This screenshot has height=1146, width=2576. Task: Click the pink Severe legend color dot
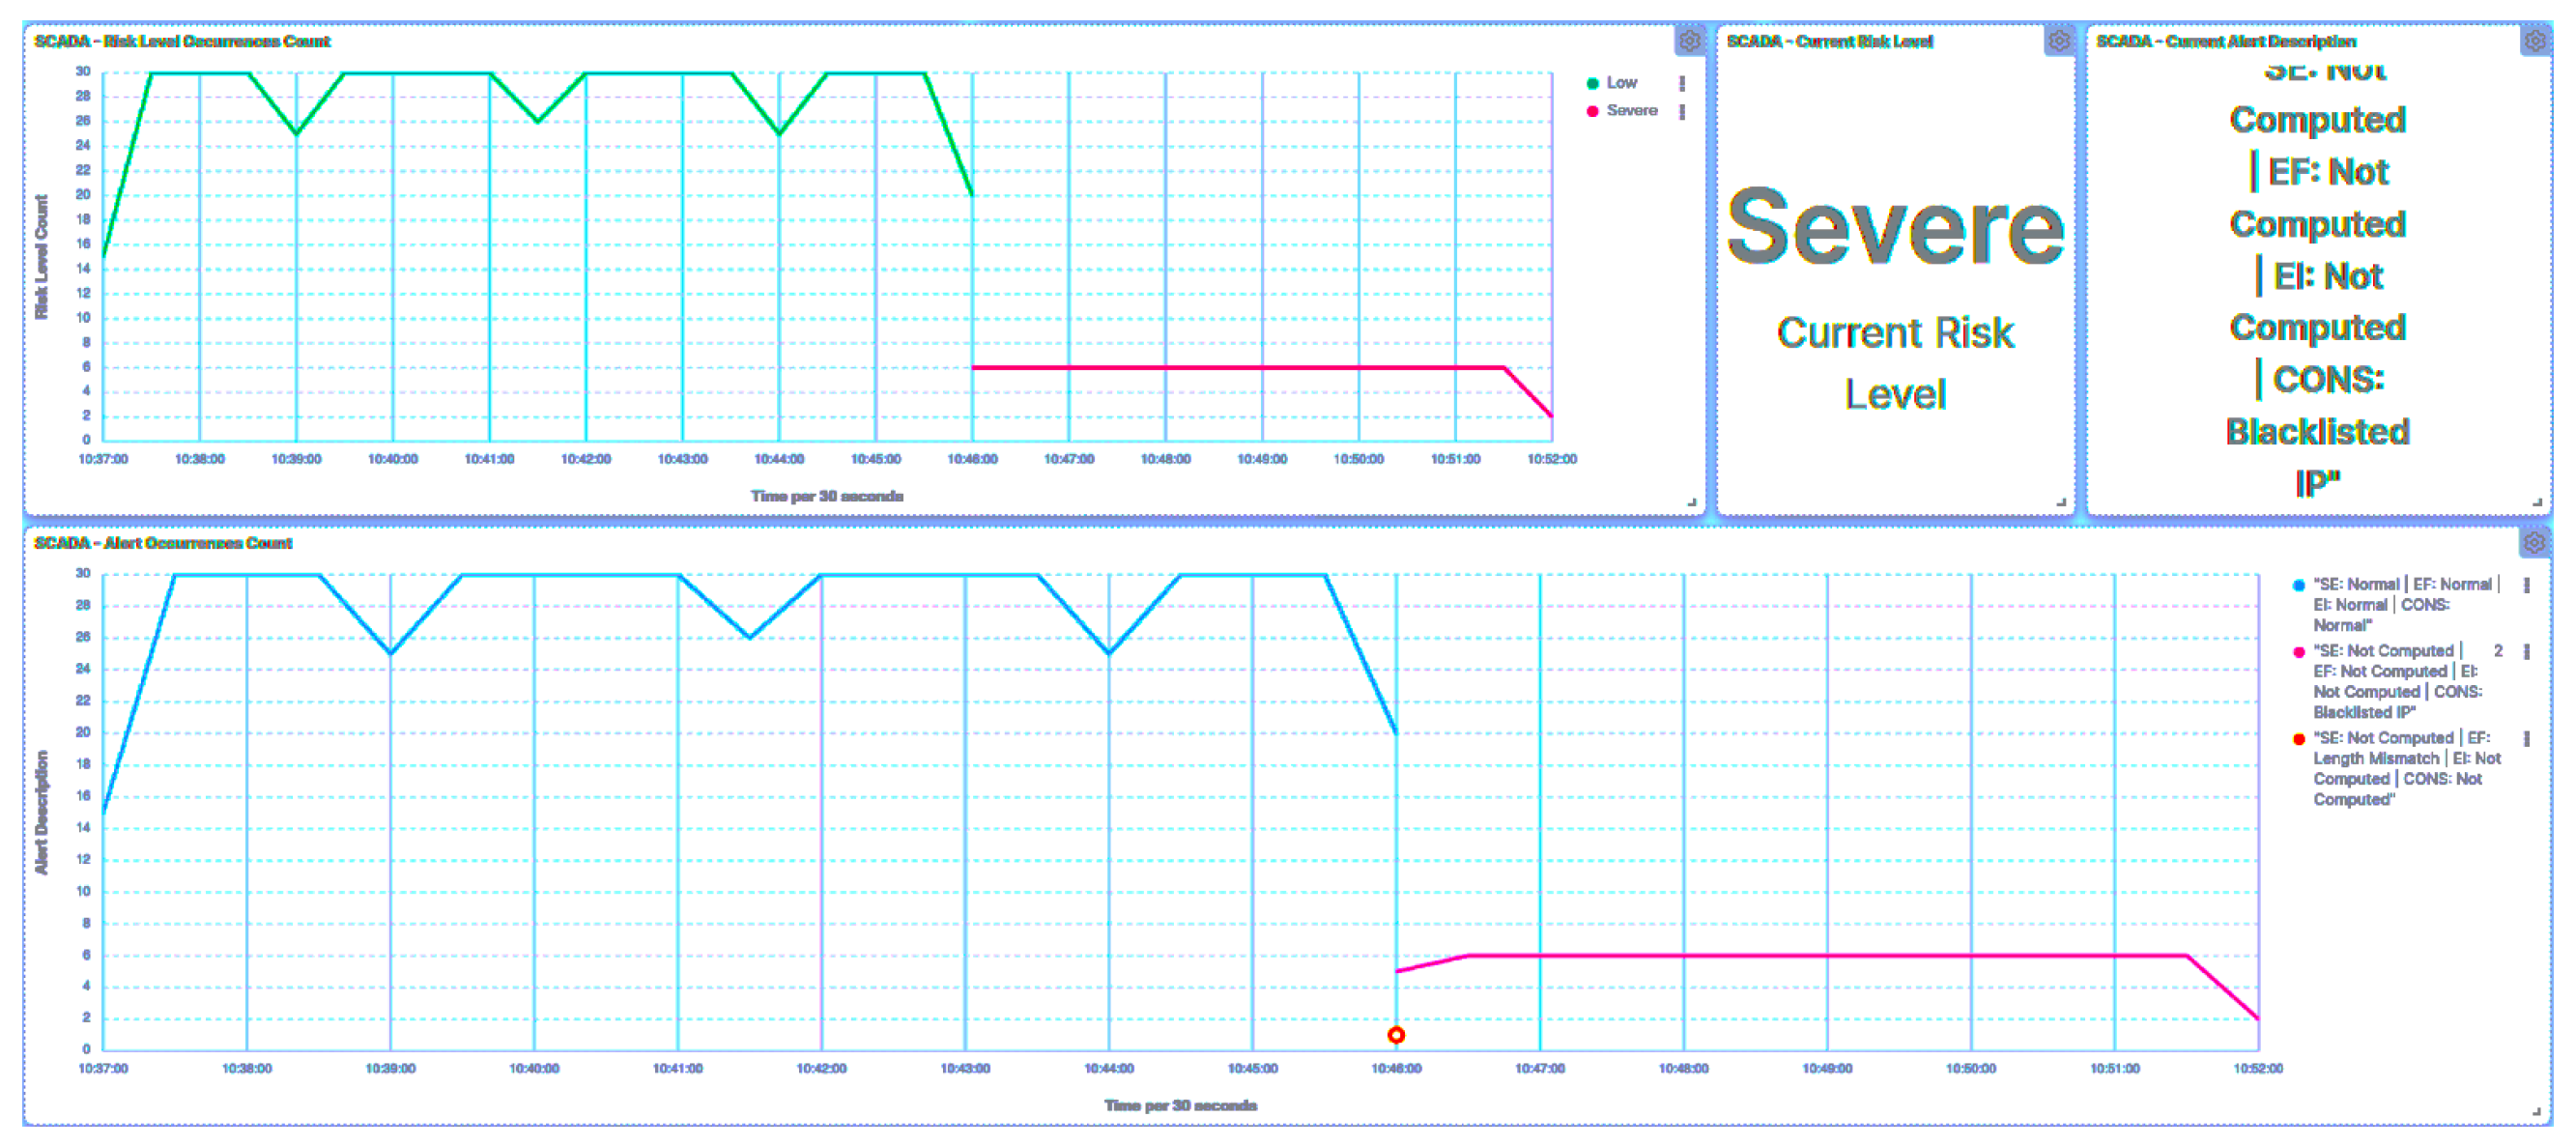coord(1592,111)
